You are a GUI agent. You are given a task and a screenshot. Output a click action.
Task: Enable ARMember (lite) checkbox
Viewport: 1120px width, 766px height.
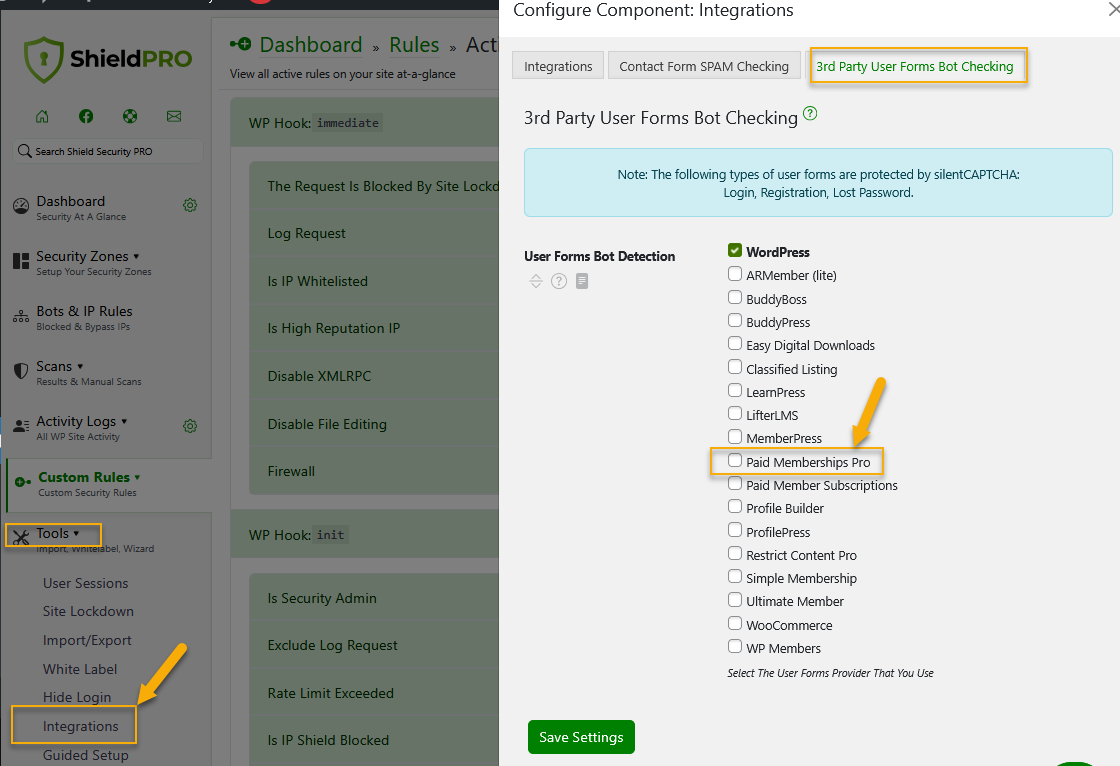(x=734, y=274)
